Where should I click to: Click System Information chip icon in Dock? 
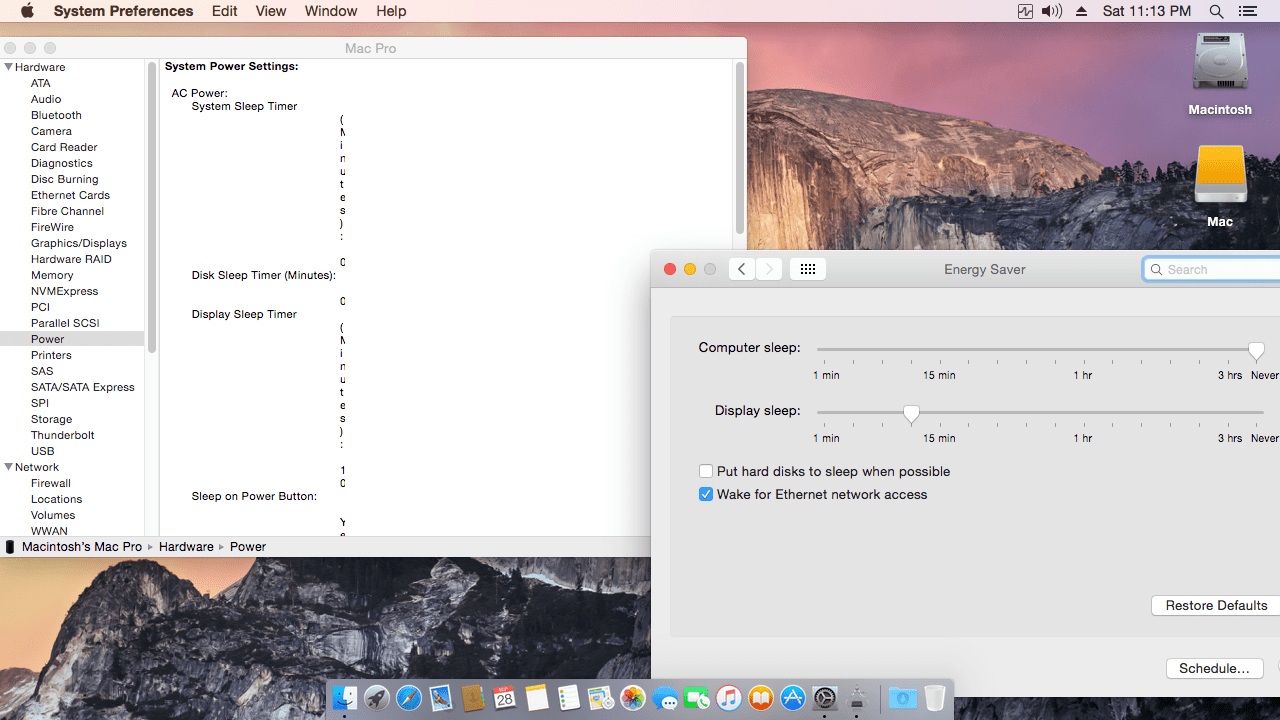pos(857,698)
